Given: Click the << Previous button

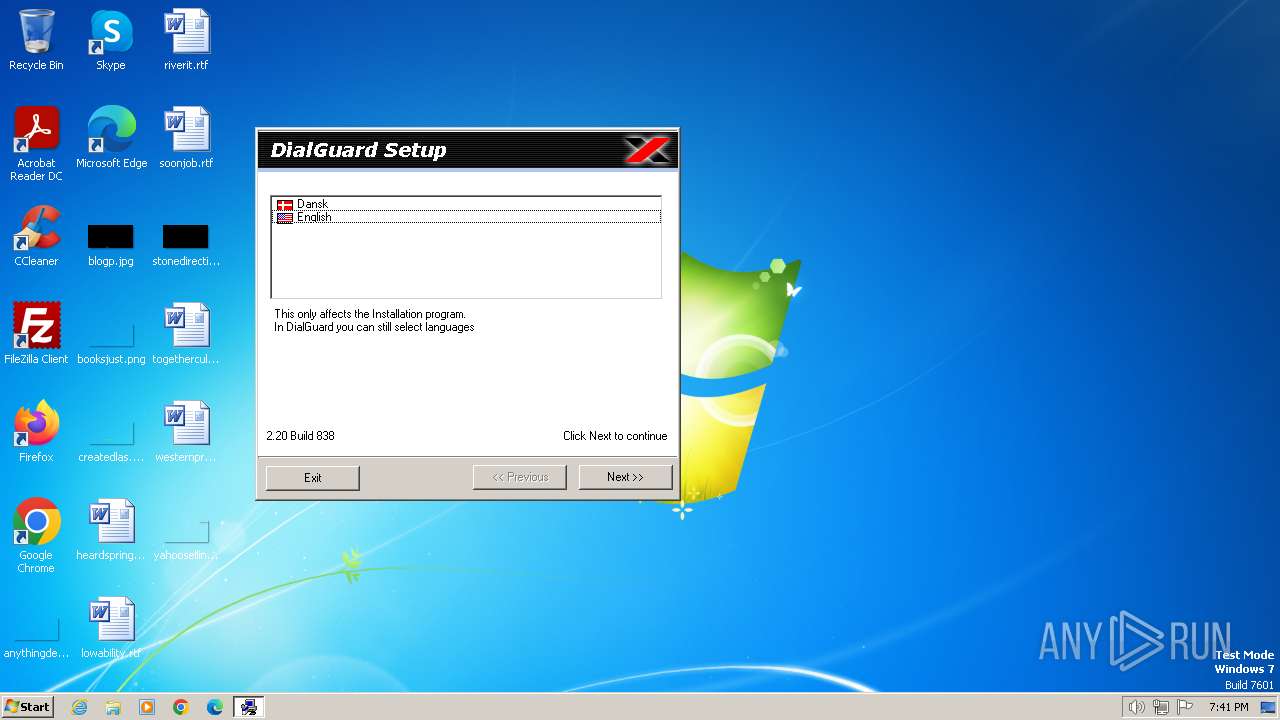Looking at the screenshot, I should click(x=520, y=477).
